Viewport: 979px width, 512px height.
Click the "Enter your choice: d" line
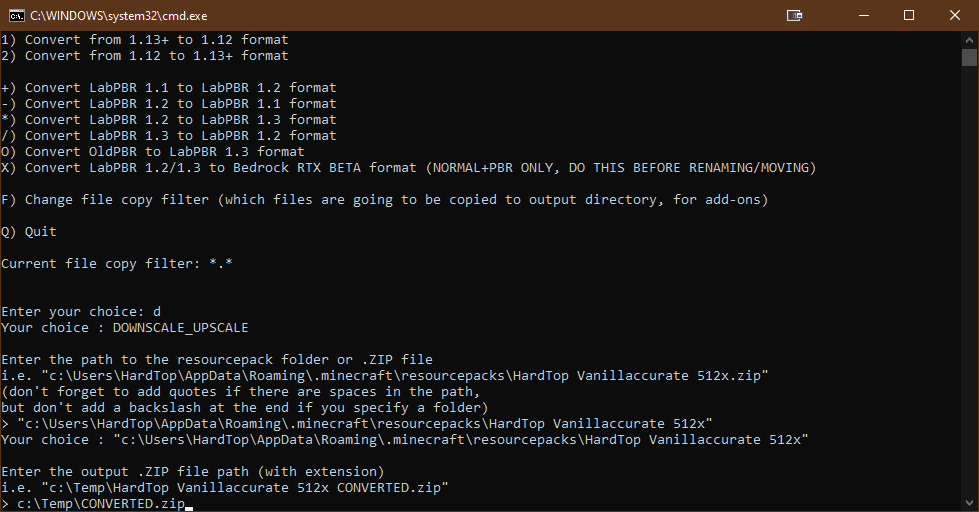pyautogui.click(x=80, y=312)
